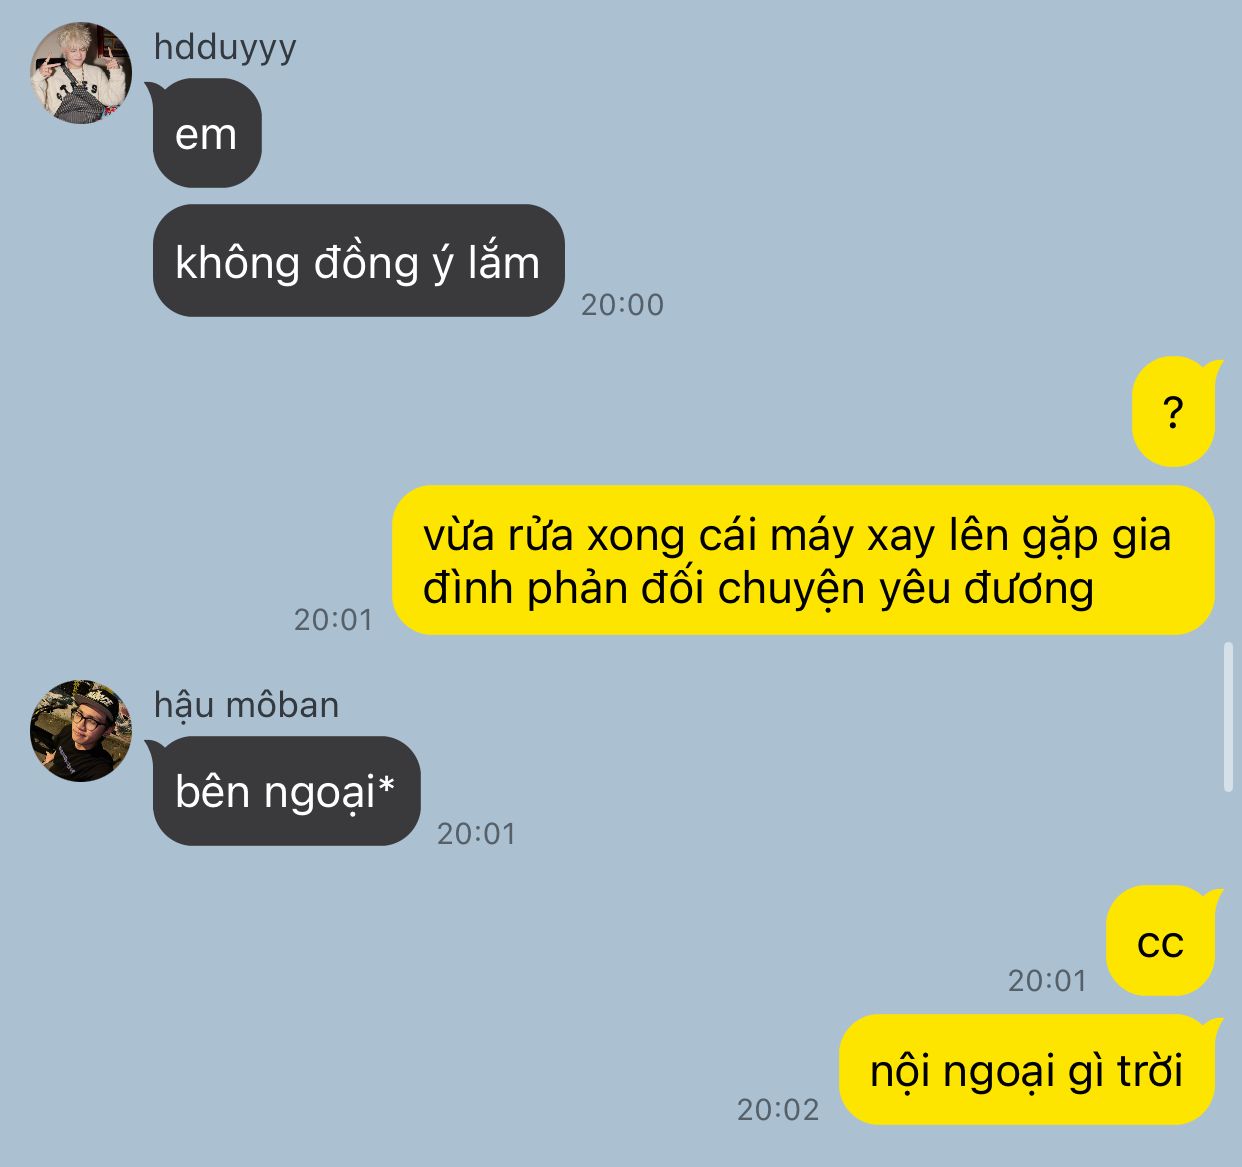Click the 20:01 timestamp next to "cc"
This screenshot has width=1242, height=1167.
(x=1047, y=980)
